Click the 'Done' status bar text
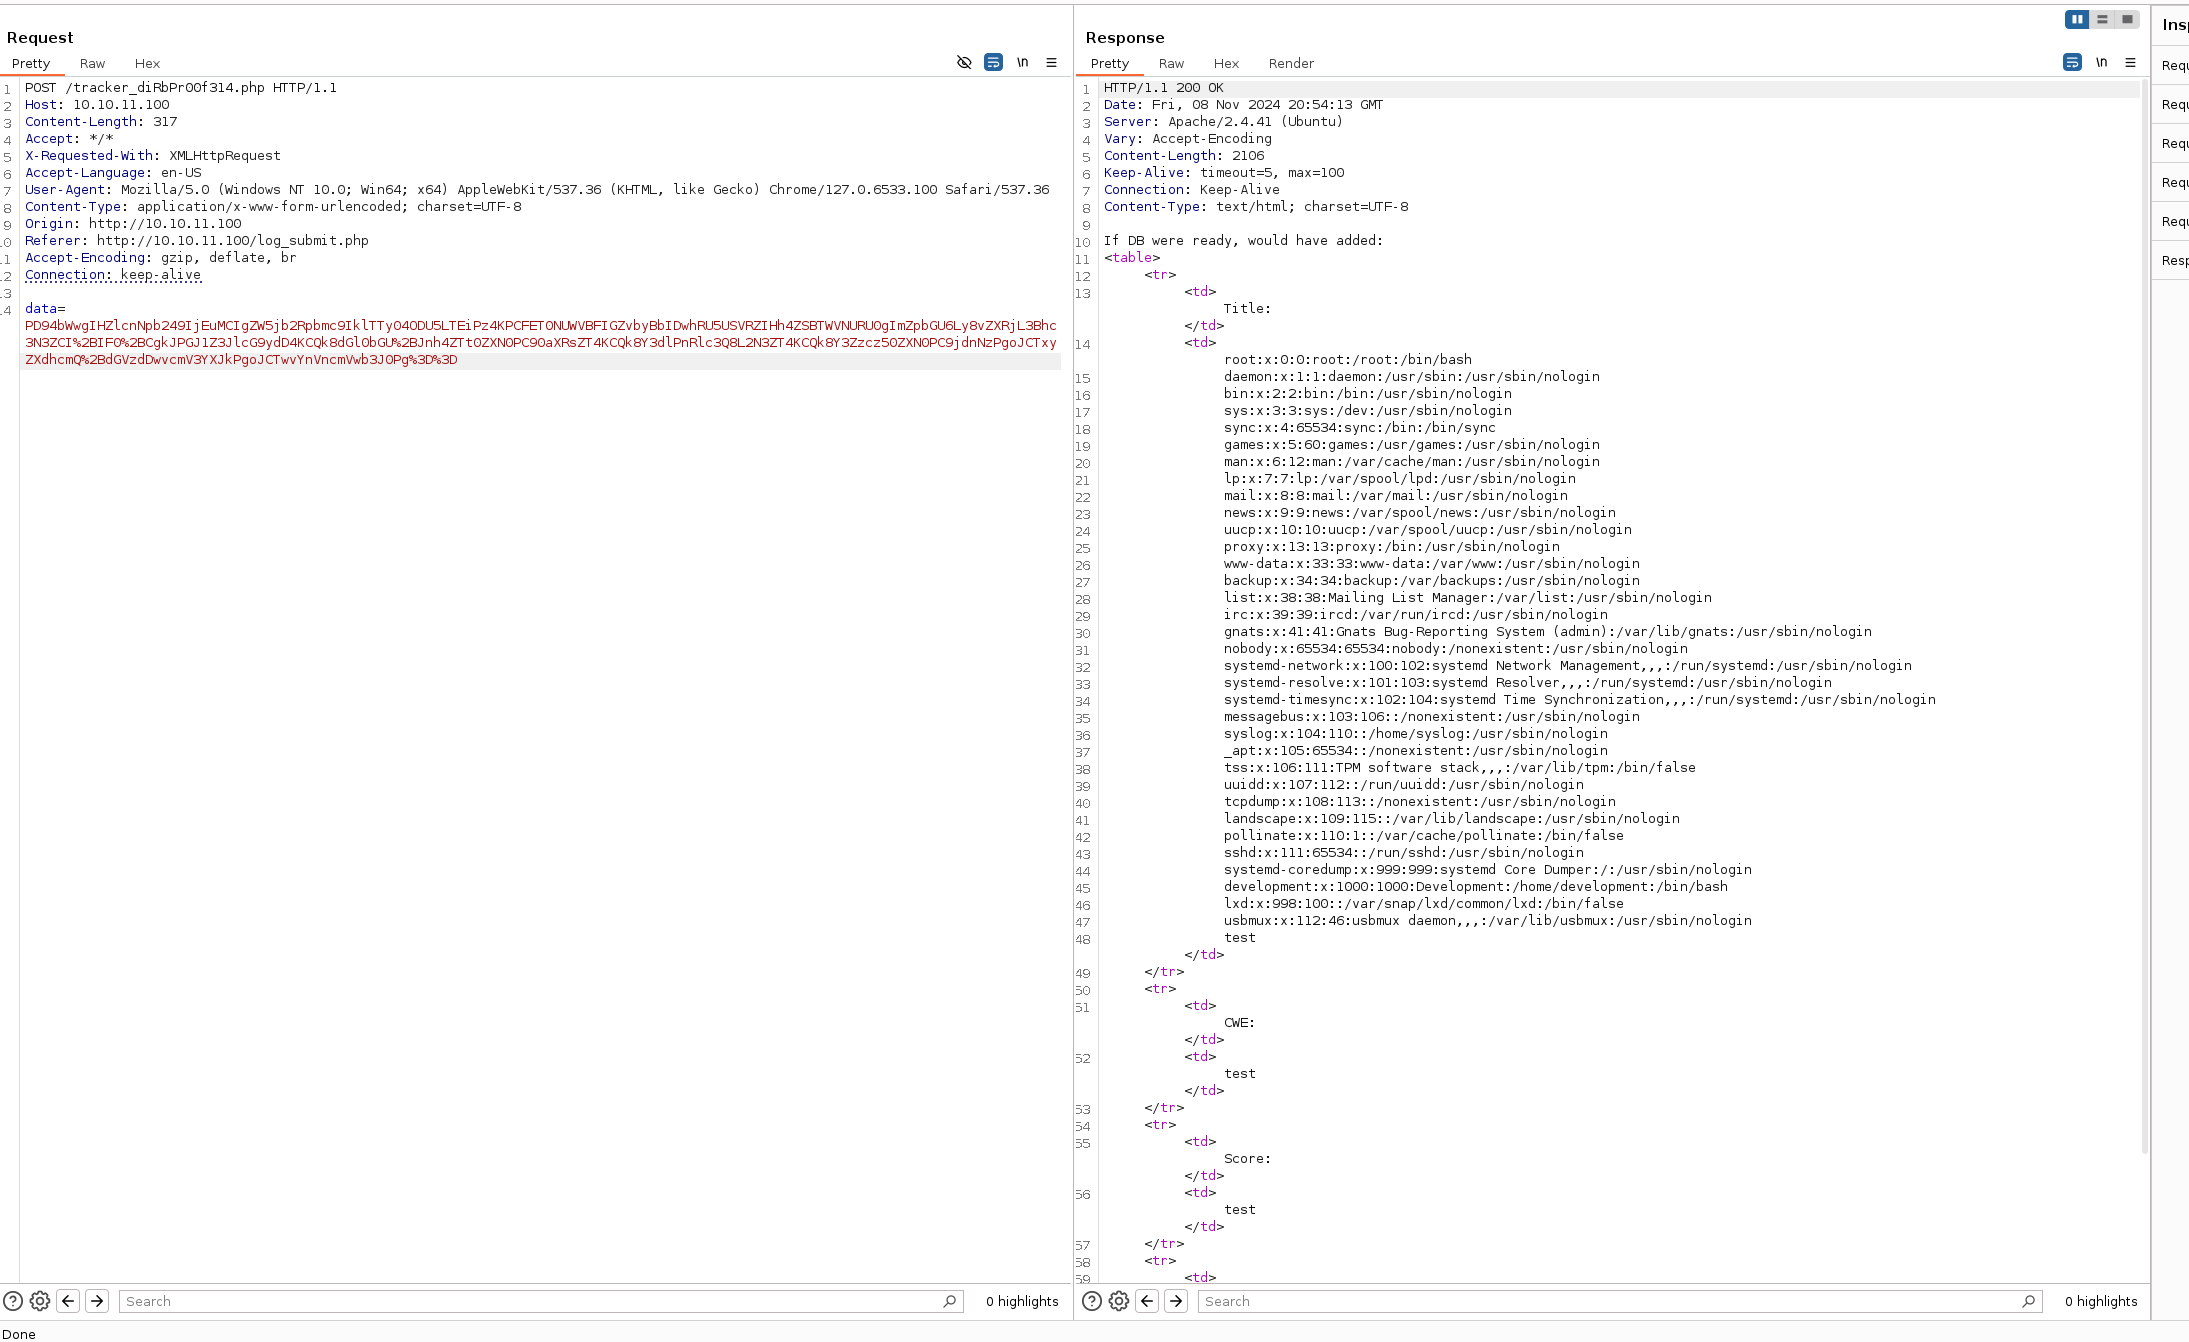This screenshot has width=2189, height=1342. 19,1334
